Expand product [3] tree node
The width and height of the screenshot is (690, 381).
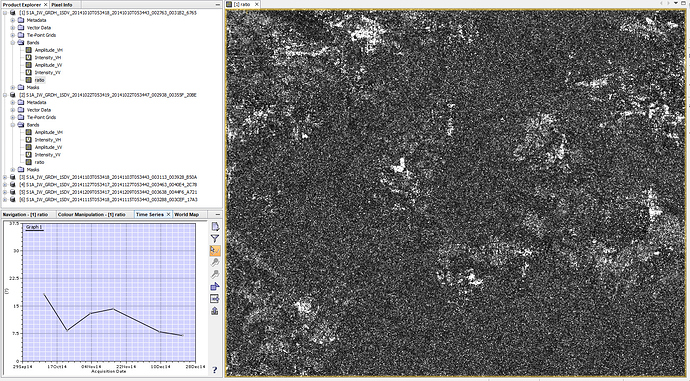[5, 177]
